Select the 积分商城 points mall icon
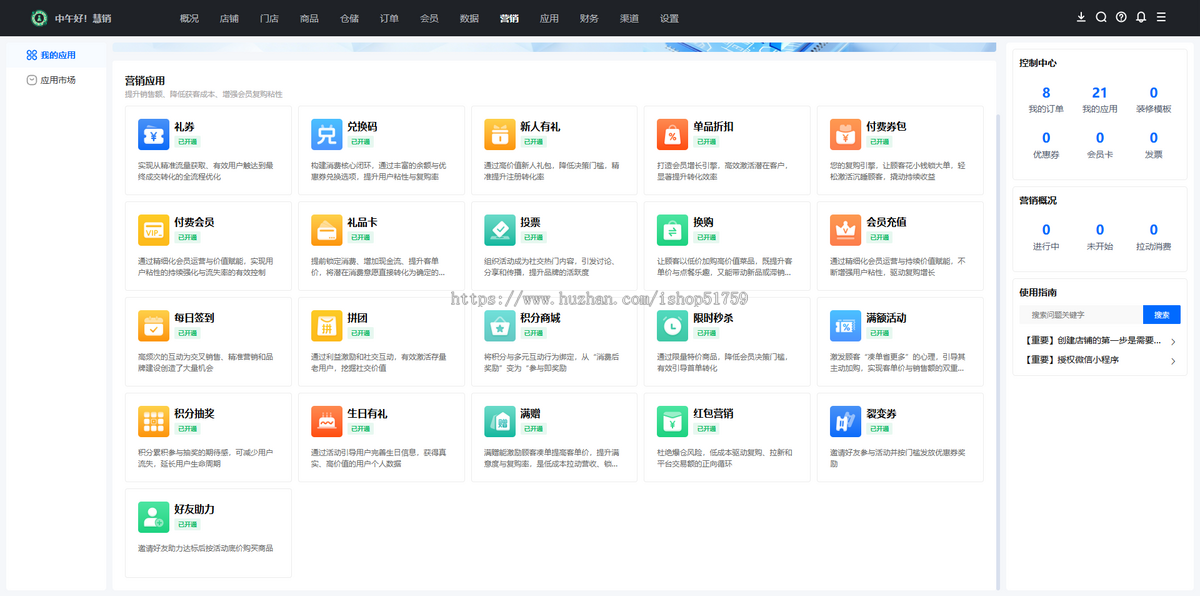 coord(500,325)
